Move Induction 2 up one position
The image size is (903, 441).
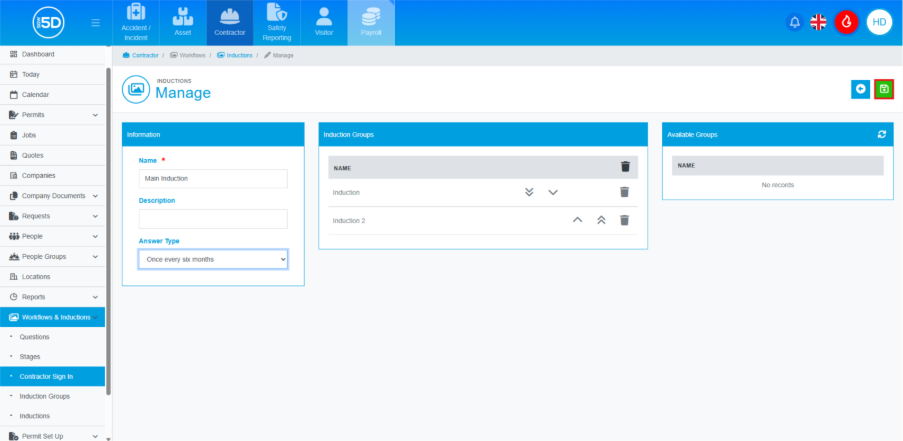tap(577, 220)
